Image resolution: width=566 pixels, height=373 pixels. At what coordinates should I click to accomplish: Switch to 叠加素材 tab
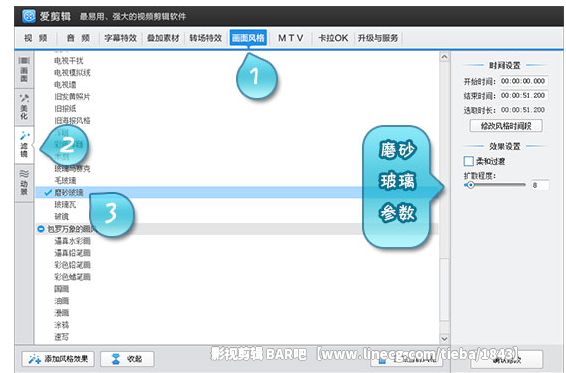coord(163,38)
